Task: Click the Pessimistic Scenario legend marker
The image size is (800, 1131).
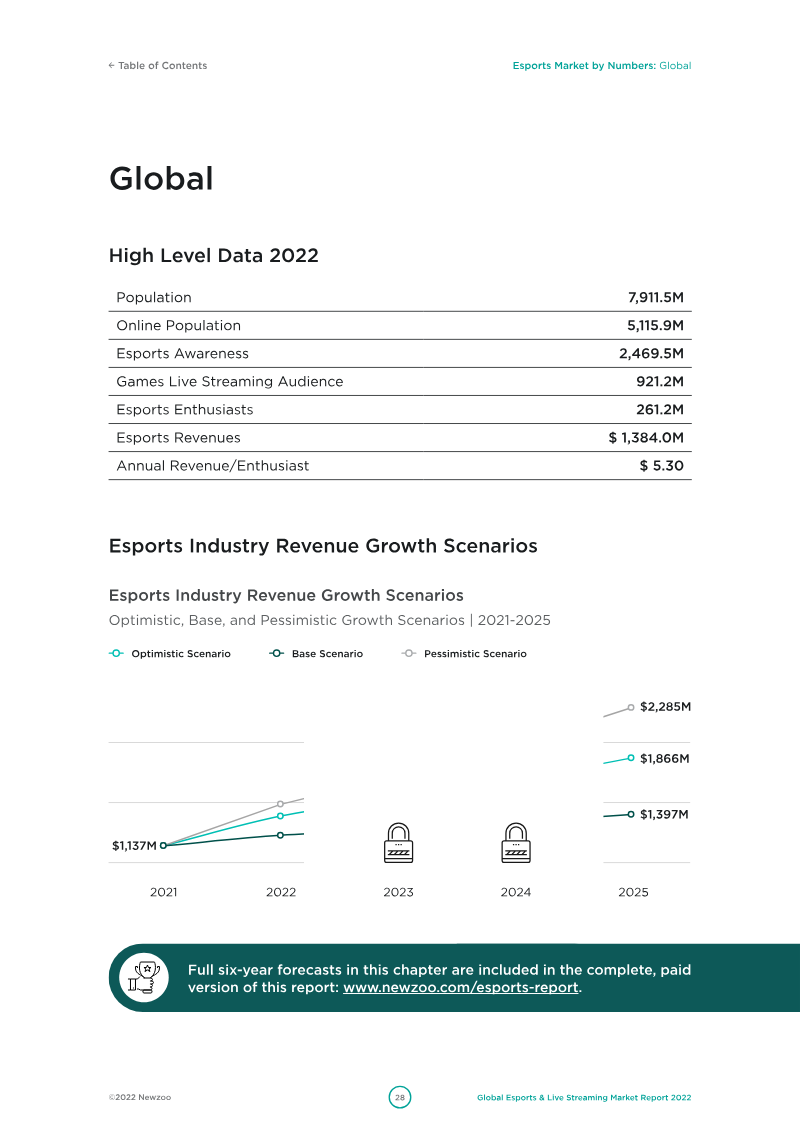Action: tap(409, 653)
